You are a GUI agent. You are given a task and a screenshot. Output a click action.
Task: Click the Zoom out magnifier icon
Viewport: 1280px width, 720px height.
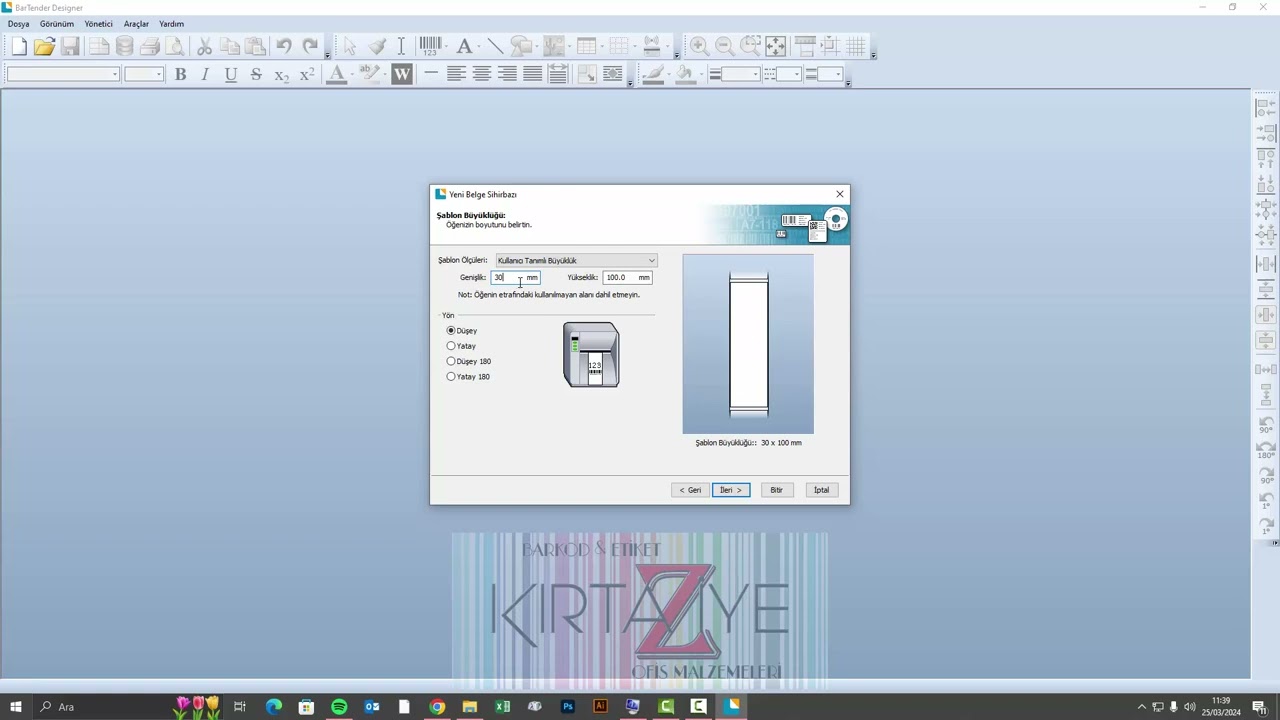coord(725,46)
